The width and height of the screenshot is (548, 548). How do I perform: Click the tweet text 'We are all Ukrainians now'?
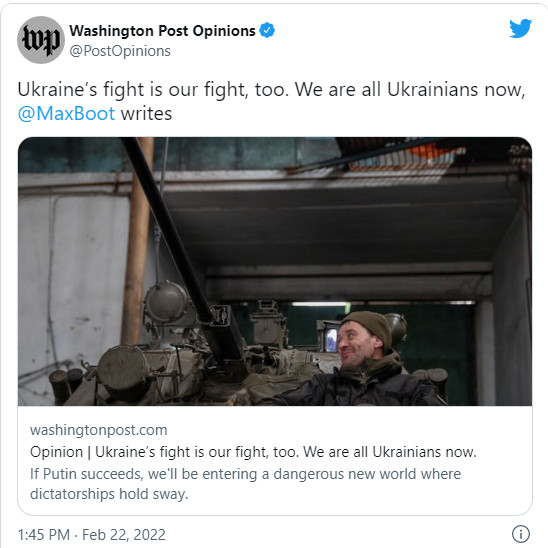[x=410, y=89]
